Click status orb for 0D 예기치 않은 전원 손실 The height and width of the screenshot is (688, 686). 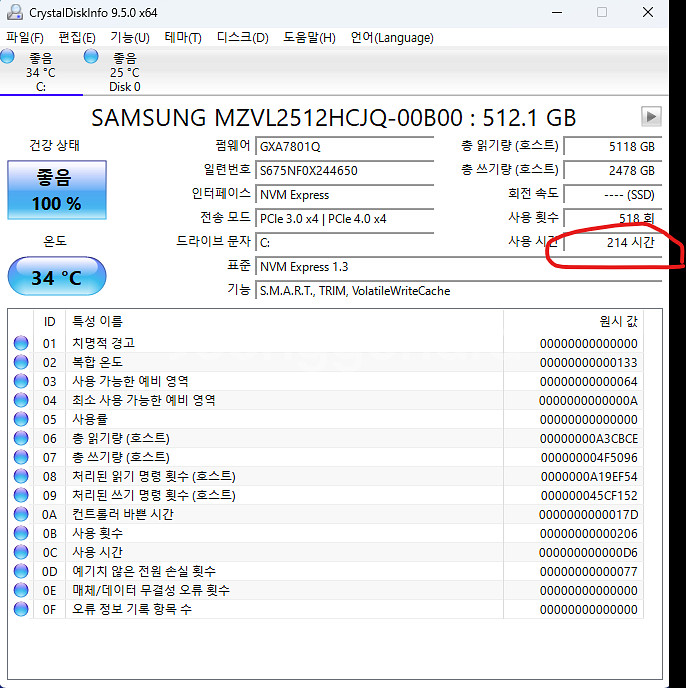click(x=21, y=571)
